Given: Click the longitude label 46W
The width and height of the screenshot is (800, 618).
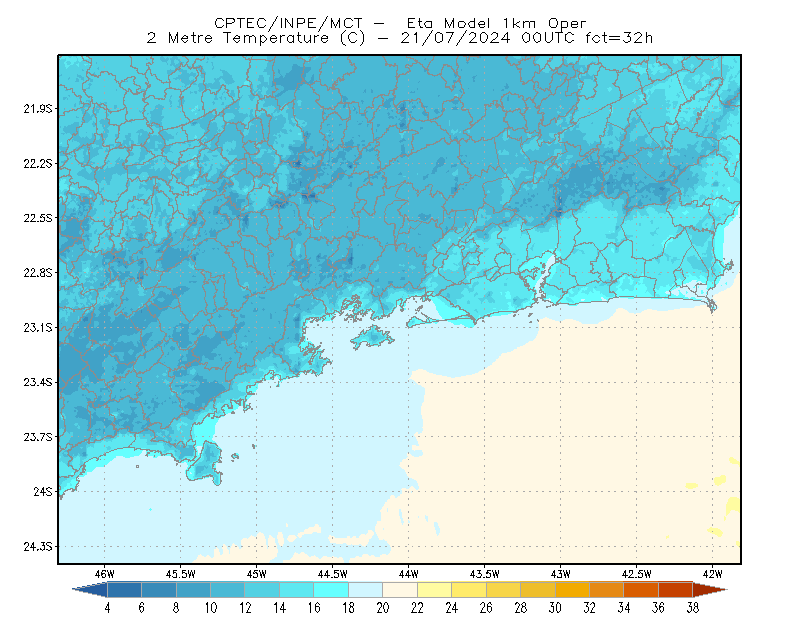Looking at the screenshot, I should pos(105,574).
